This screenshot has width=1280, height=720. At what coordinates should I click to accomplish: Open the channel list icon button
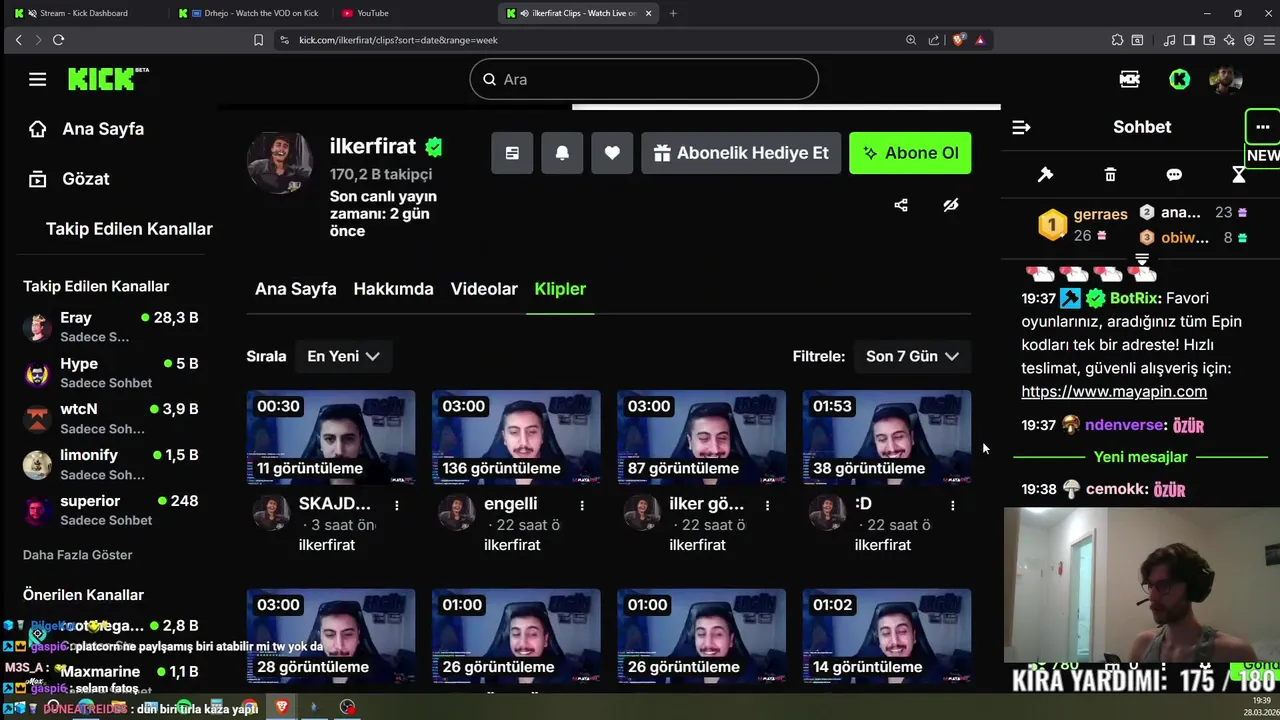512,153
